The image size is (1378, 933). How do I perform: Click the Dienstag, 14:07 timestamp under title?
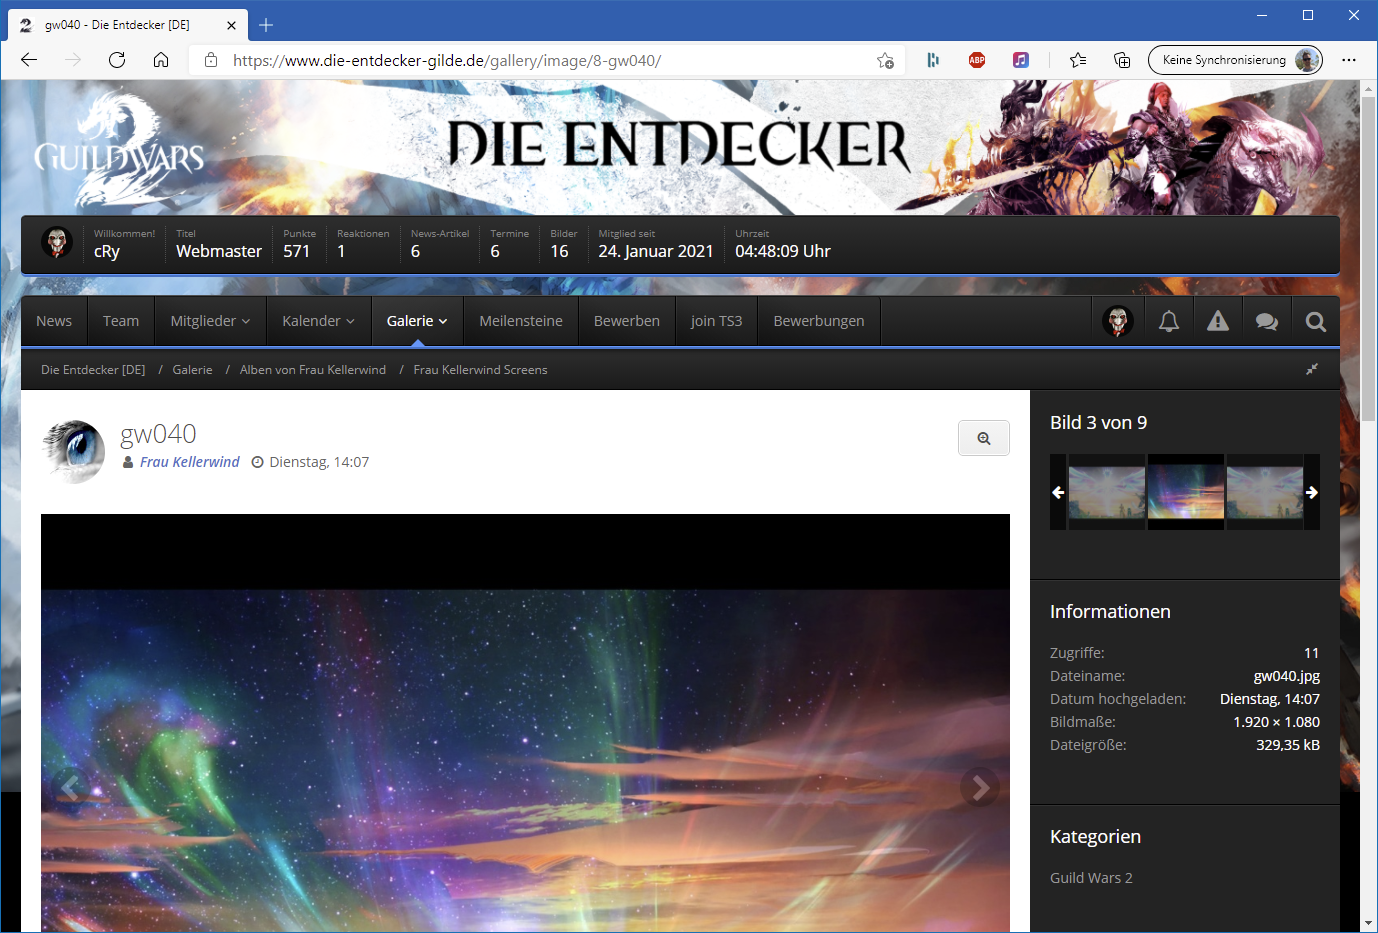pos(319,462)
